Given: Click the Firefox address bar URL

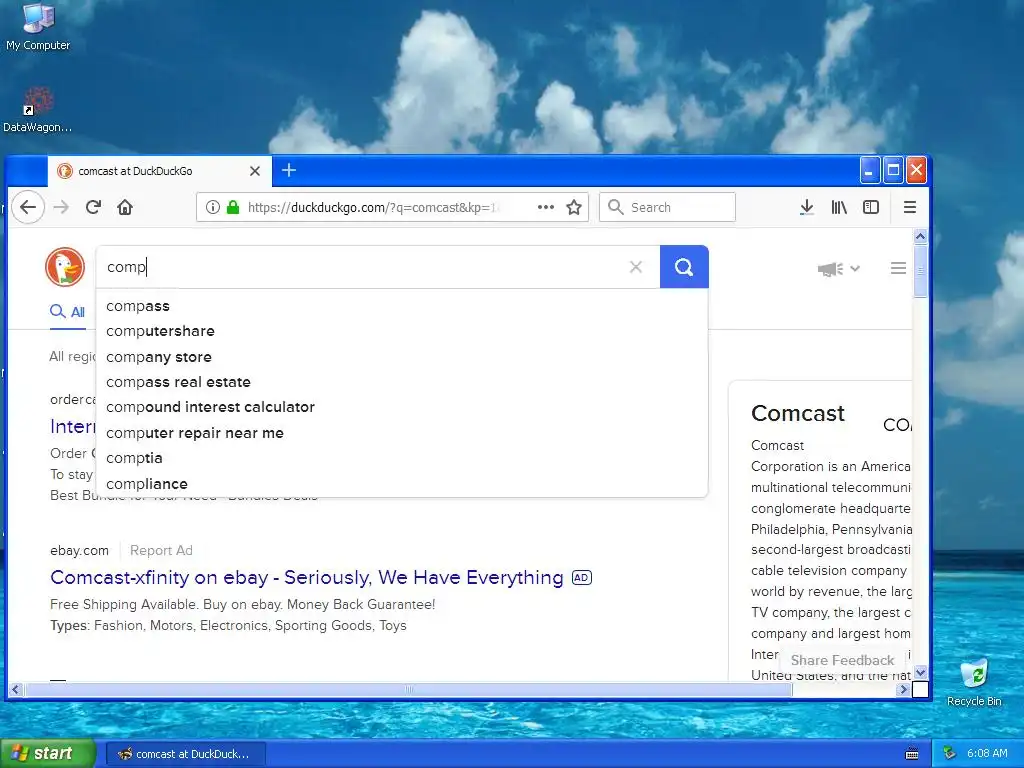Looking at the screenshot, I should (376, 208).
